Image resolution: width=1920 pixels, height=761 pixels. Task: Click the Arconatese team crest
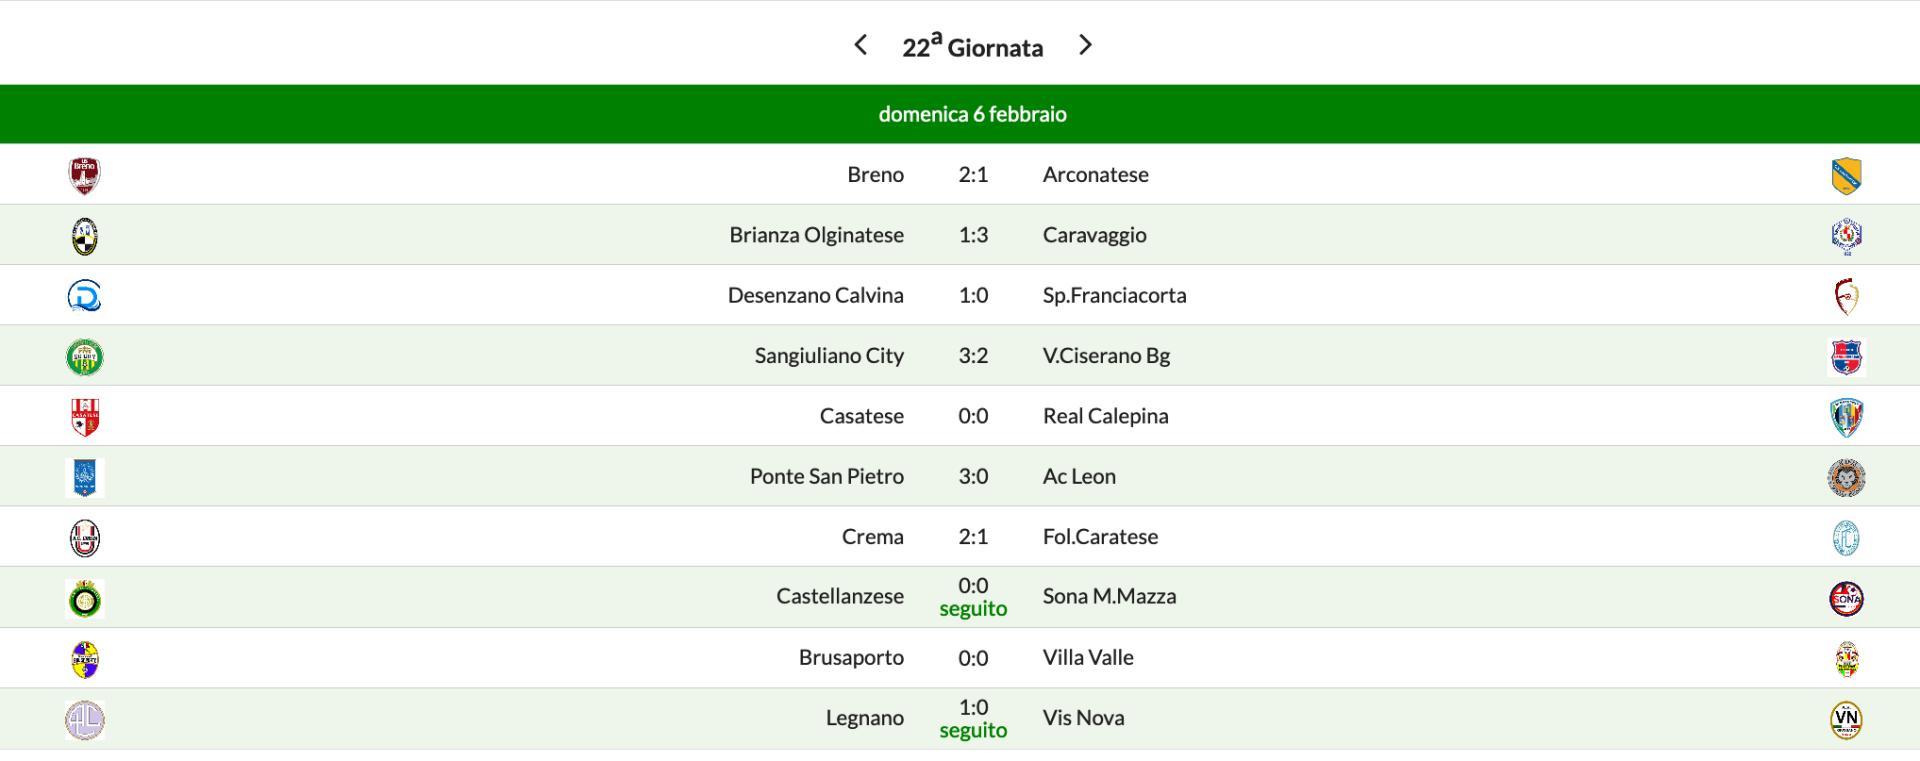point(1846,175)
